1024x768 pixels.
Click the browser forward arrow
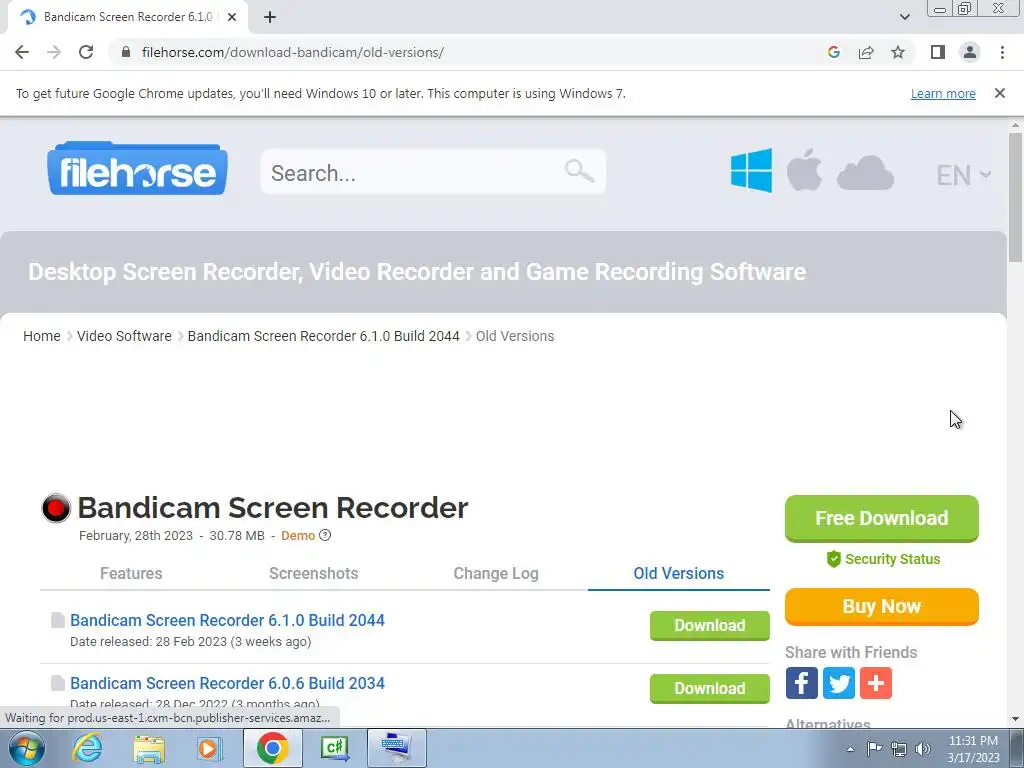(54, 52)
